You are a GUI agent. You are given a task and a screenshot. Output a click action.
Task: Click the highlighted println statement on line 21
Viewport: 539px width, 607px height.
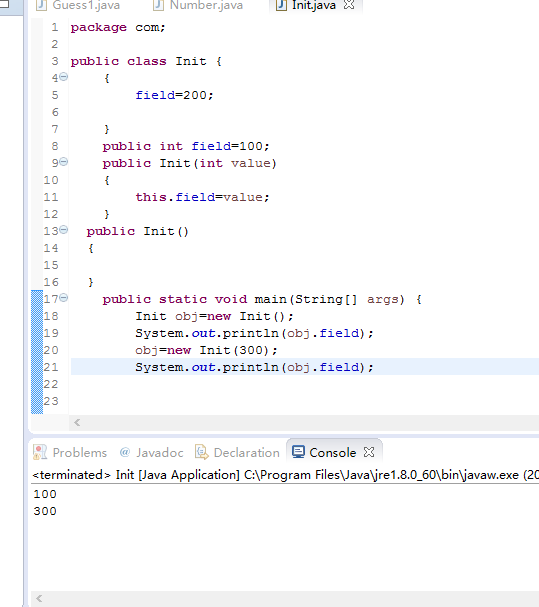click(x=254, y=367)
